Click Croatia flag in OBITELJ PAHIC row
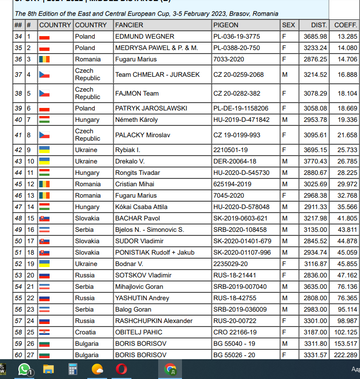360x379 pixels. tap(44, 332)
